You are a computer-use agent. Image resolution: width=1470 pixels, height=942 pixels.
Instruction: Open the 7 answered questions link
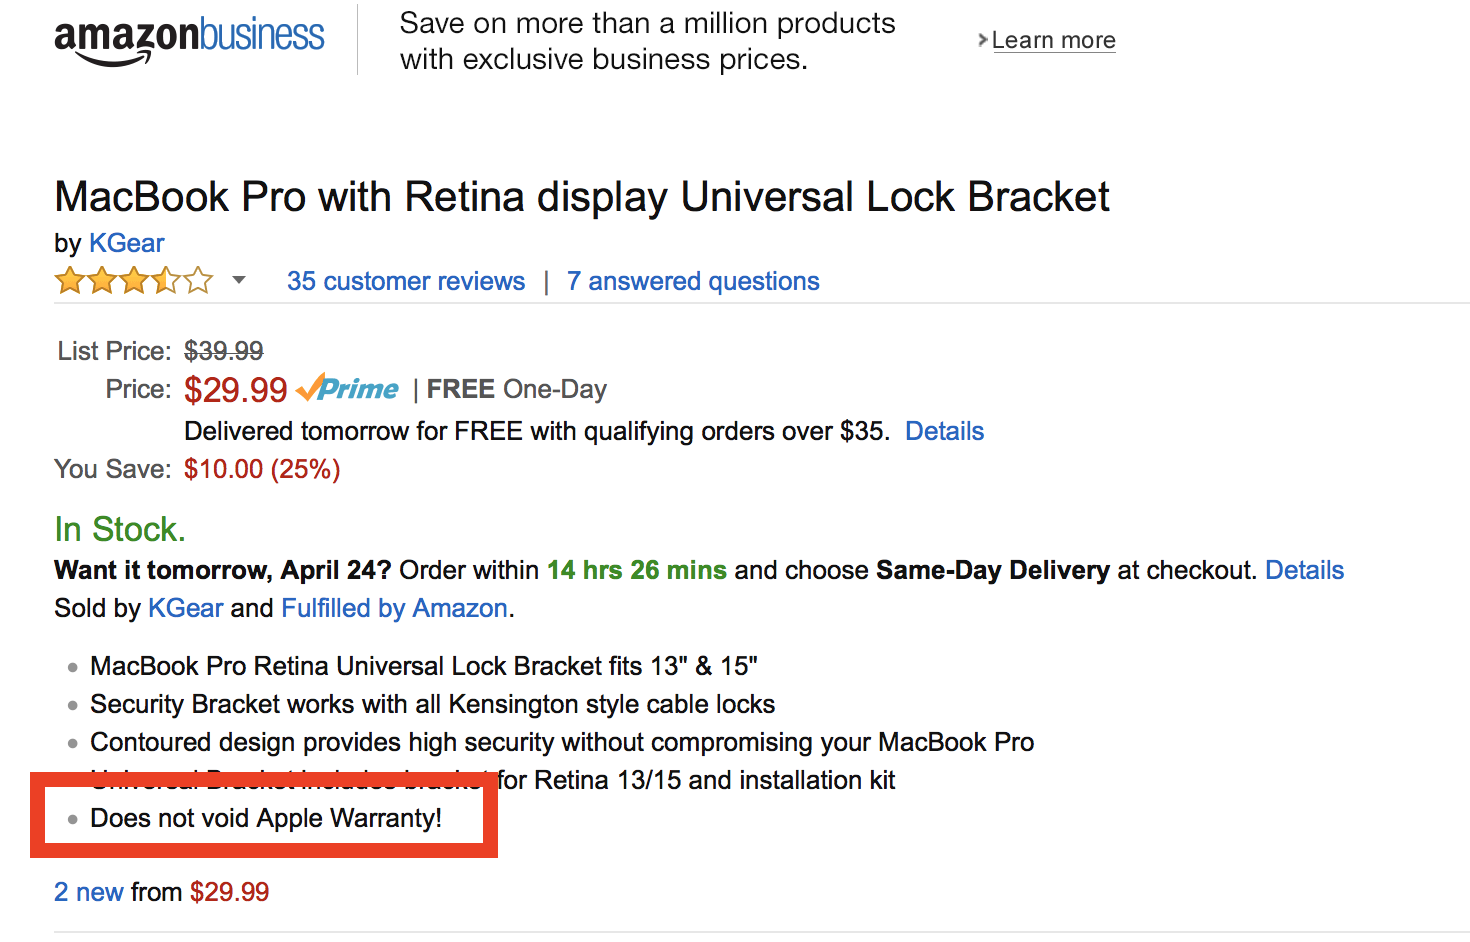[x=693, y=281]
